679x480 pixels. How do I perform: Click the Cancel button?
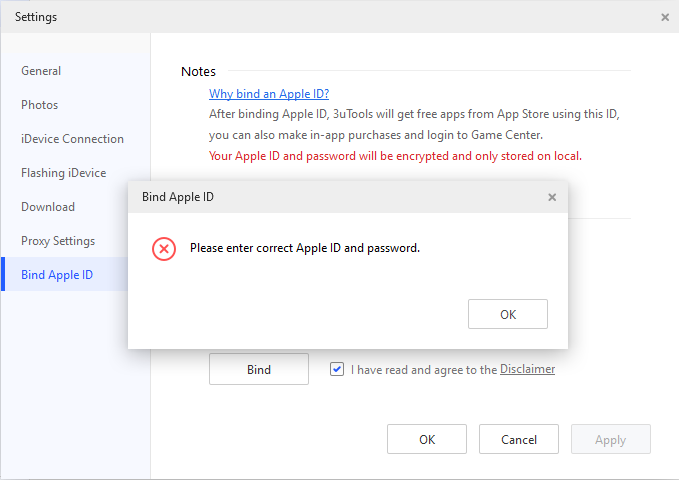pyautogui.click(x=519, y=439)
